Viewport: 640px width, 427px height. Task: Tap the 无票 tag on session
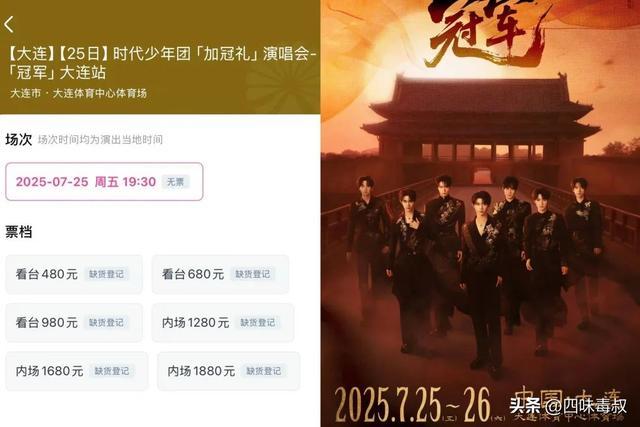point(176,182)
